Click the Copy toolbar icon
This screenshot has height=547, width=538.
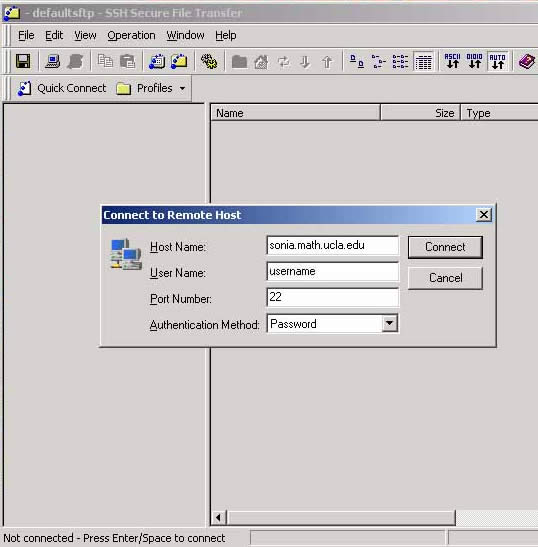pos(105,62)
